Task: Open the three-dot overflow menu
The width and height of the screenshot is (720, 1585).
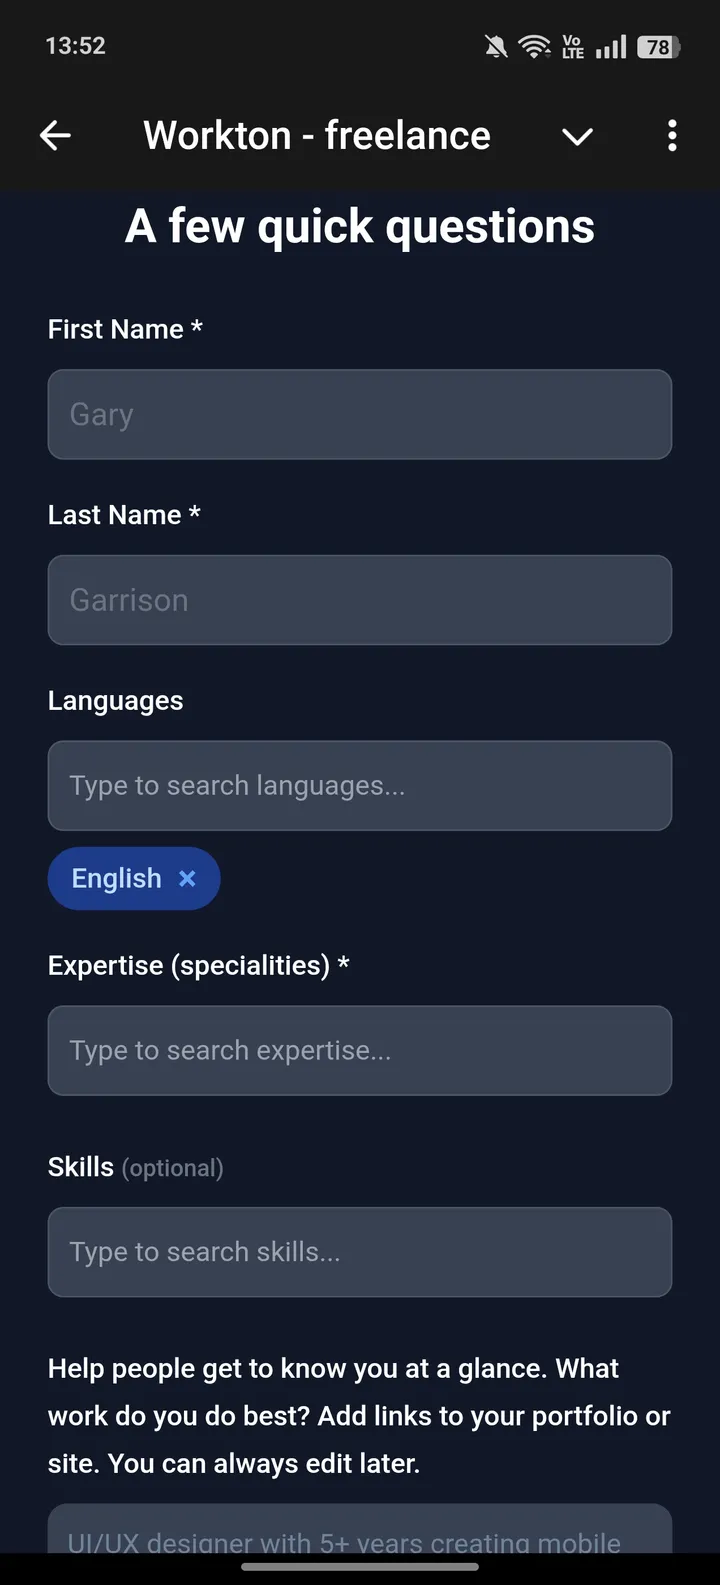Action: click(671, 135)
